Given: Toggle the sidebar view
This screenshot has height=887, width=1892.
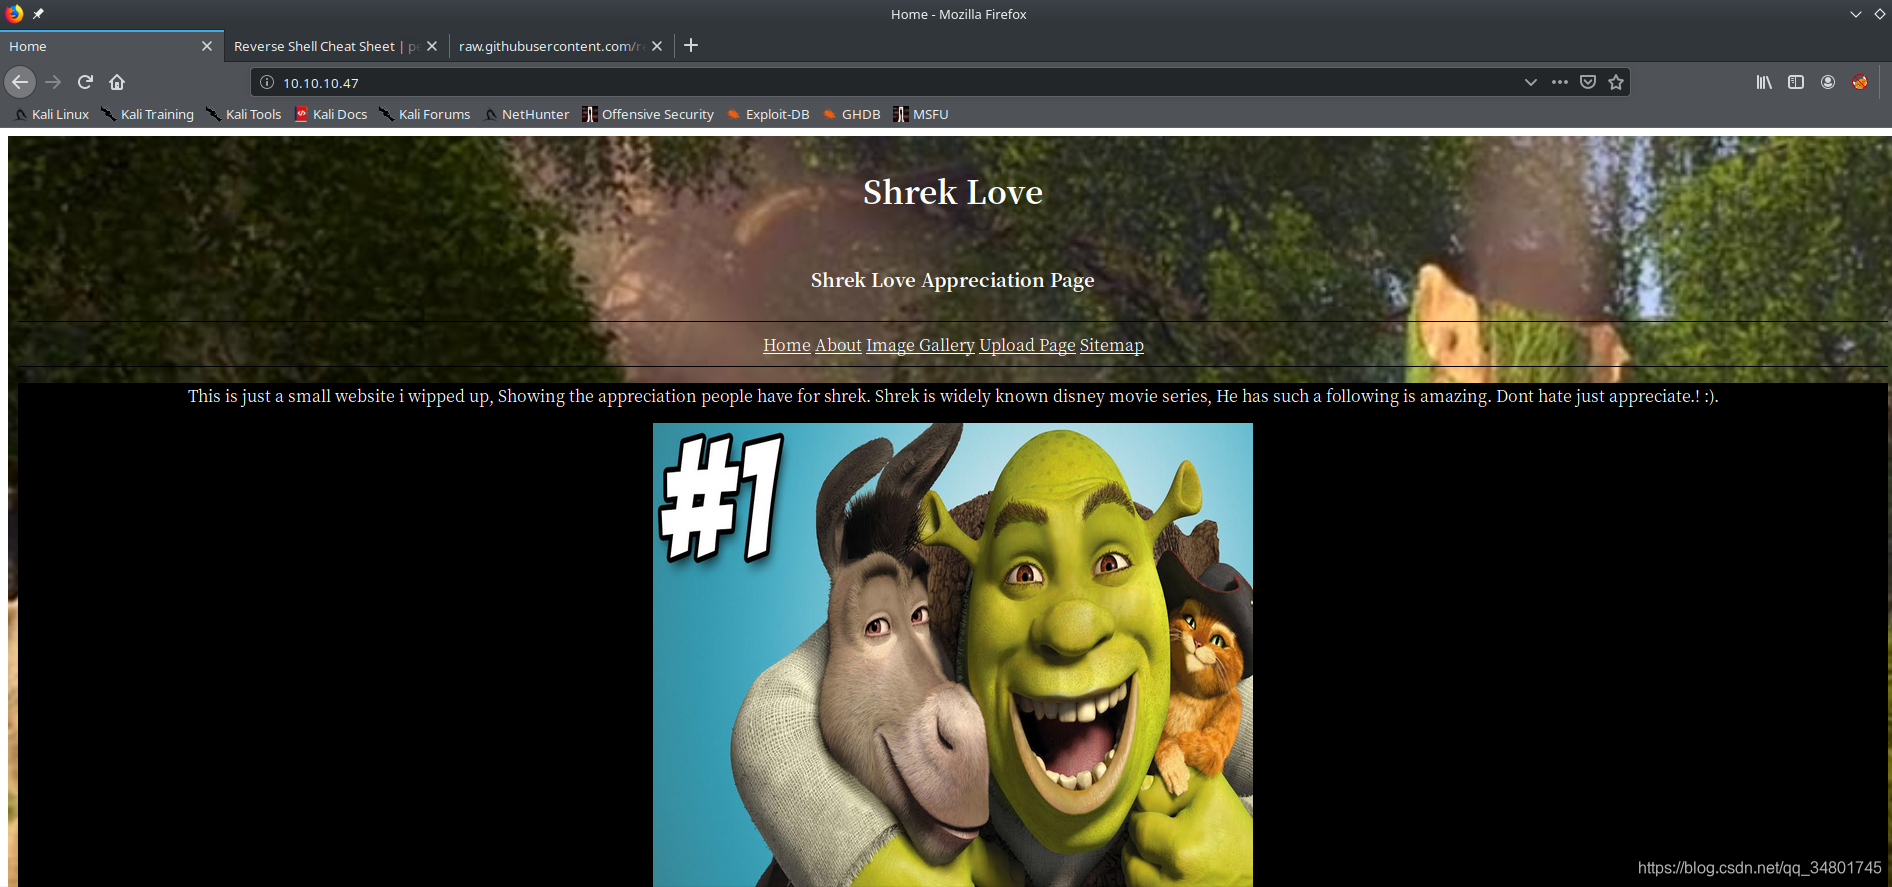Looking at the screenshot, I should point(1796,82).
